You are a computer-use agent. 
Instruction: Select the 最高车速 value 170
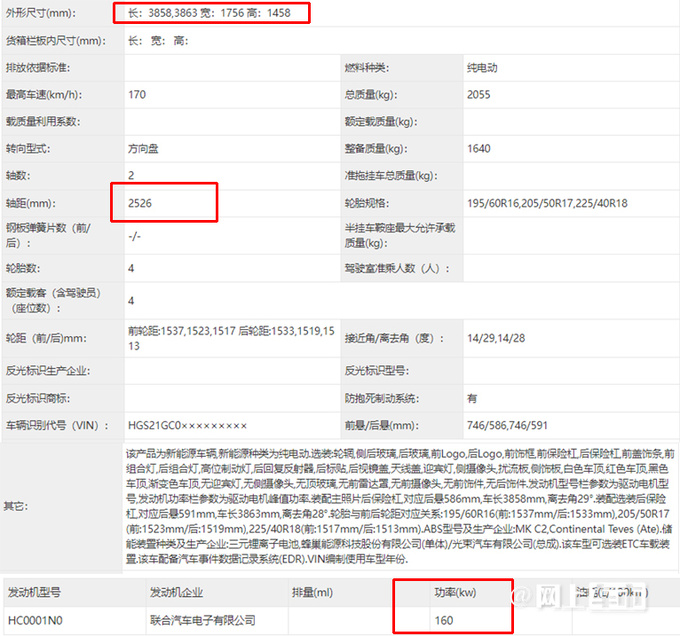[x=137, y=94]
